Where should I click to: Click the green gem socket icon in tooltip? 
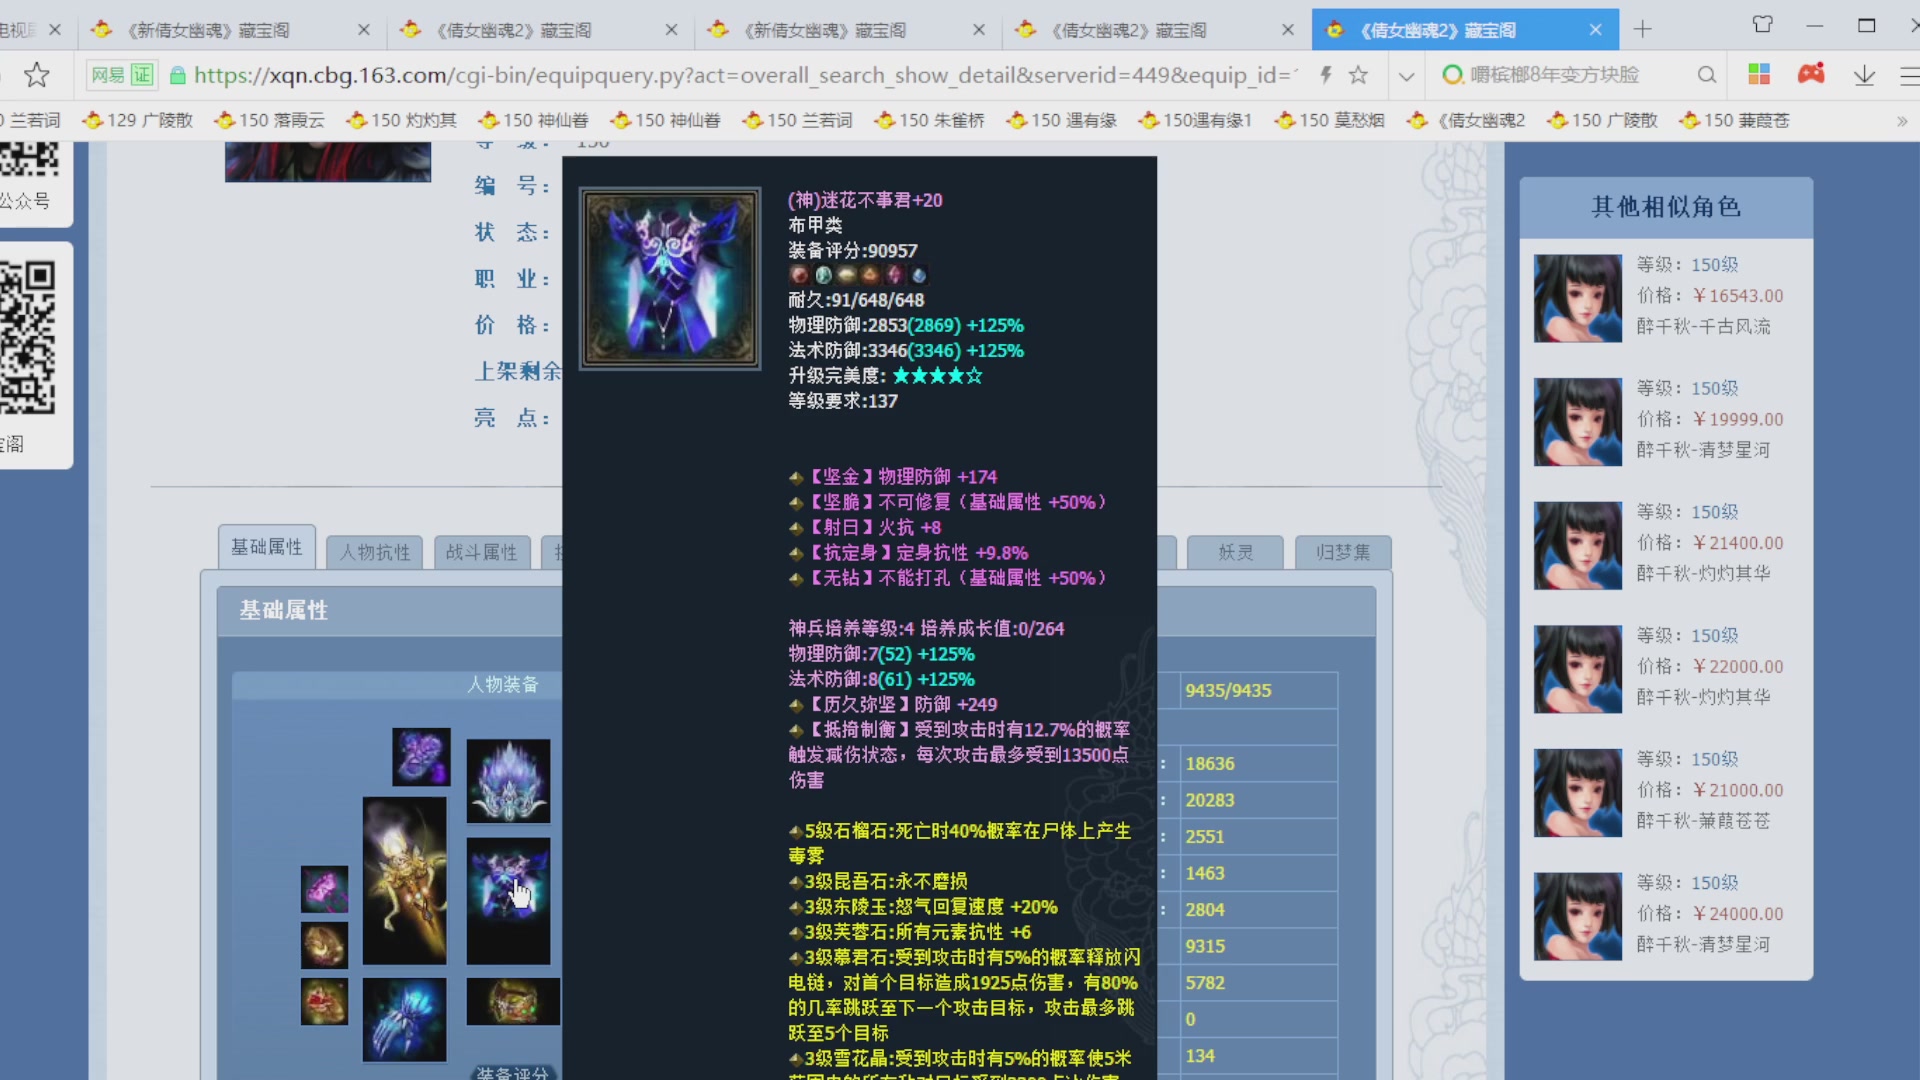pyautogui.click(x=823, y=275)
